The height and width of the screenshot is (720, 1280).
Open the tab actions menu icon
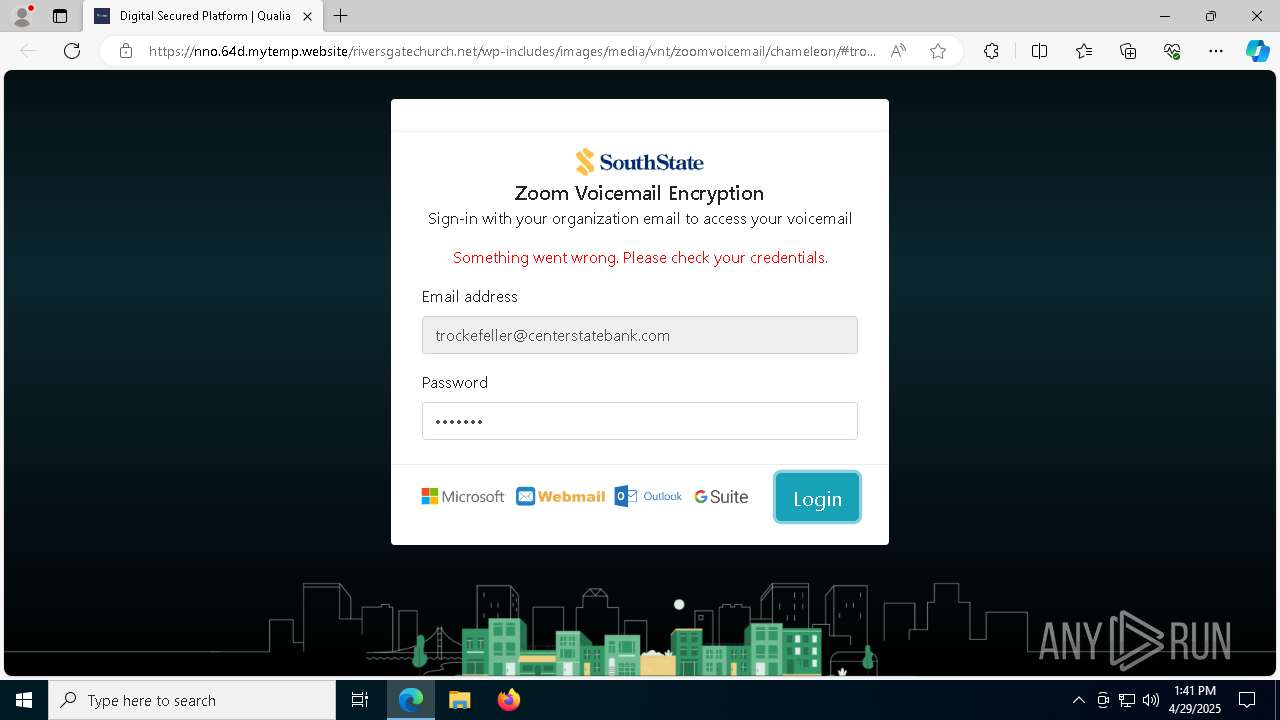pyautogui.click(x=60, y=16)
